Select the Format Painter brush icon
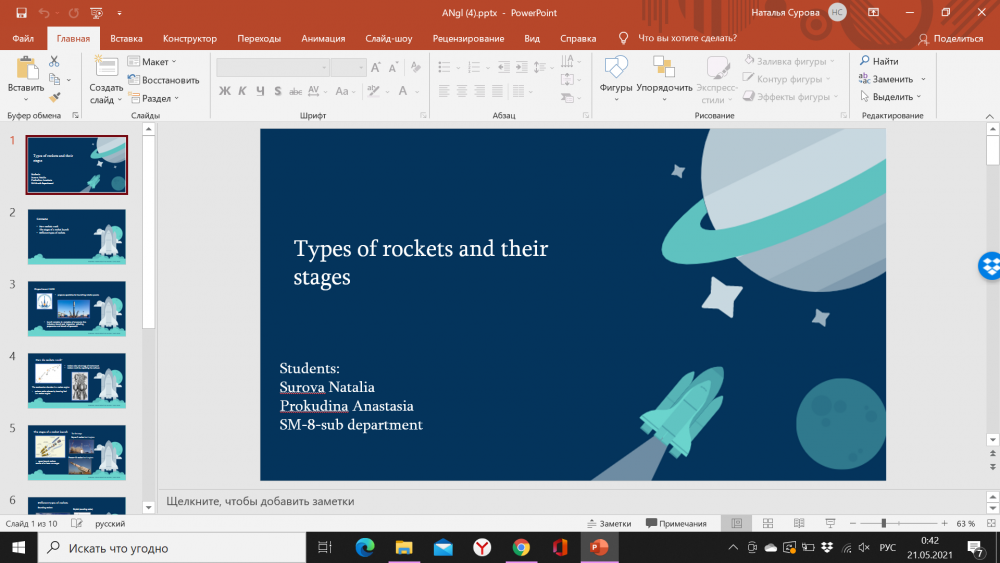This screenshot has height=563, width=1000. click(54, 97)
